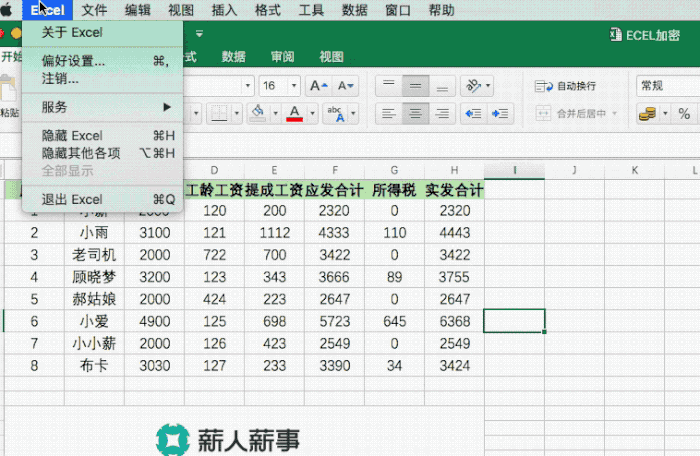Open 文件 menu in menu bar
The width and height of the screenshot is (700, 456).
tap(94, 10)
